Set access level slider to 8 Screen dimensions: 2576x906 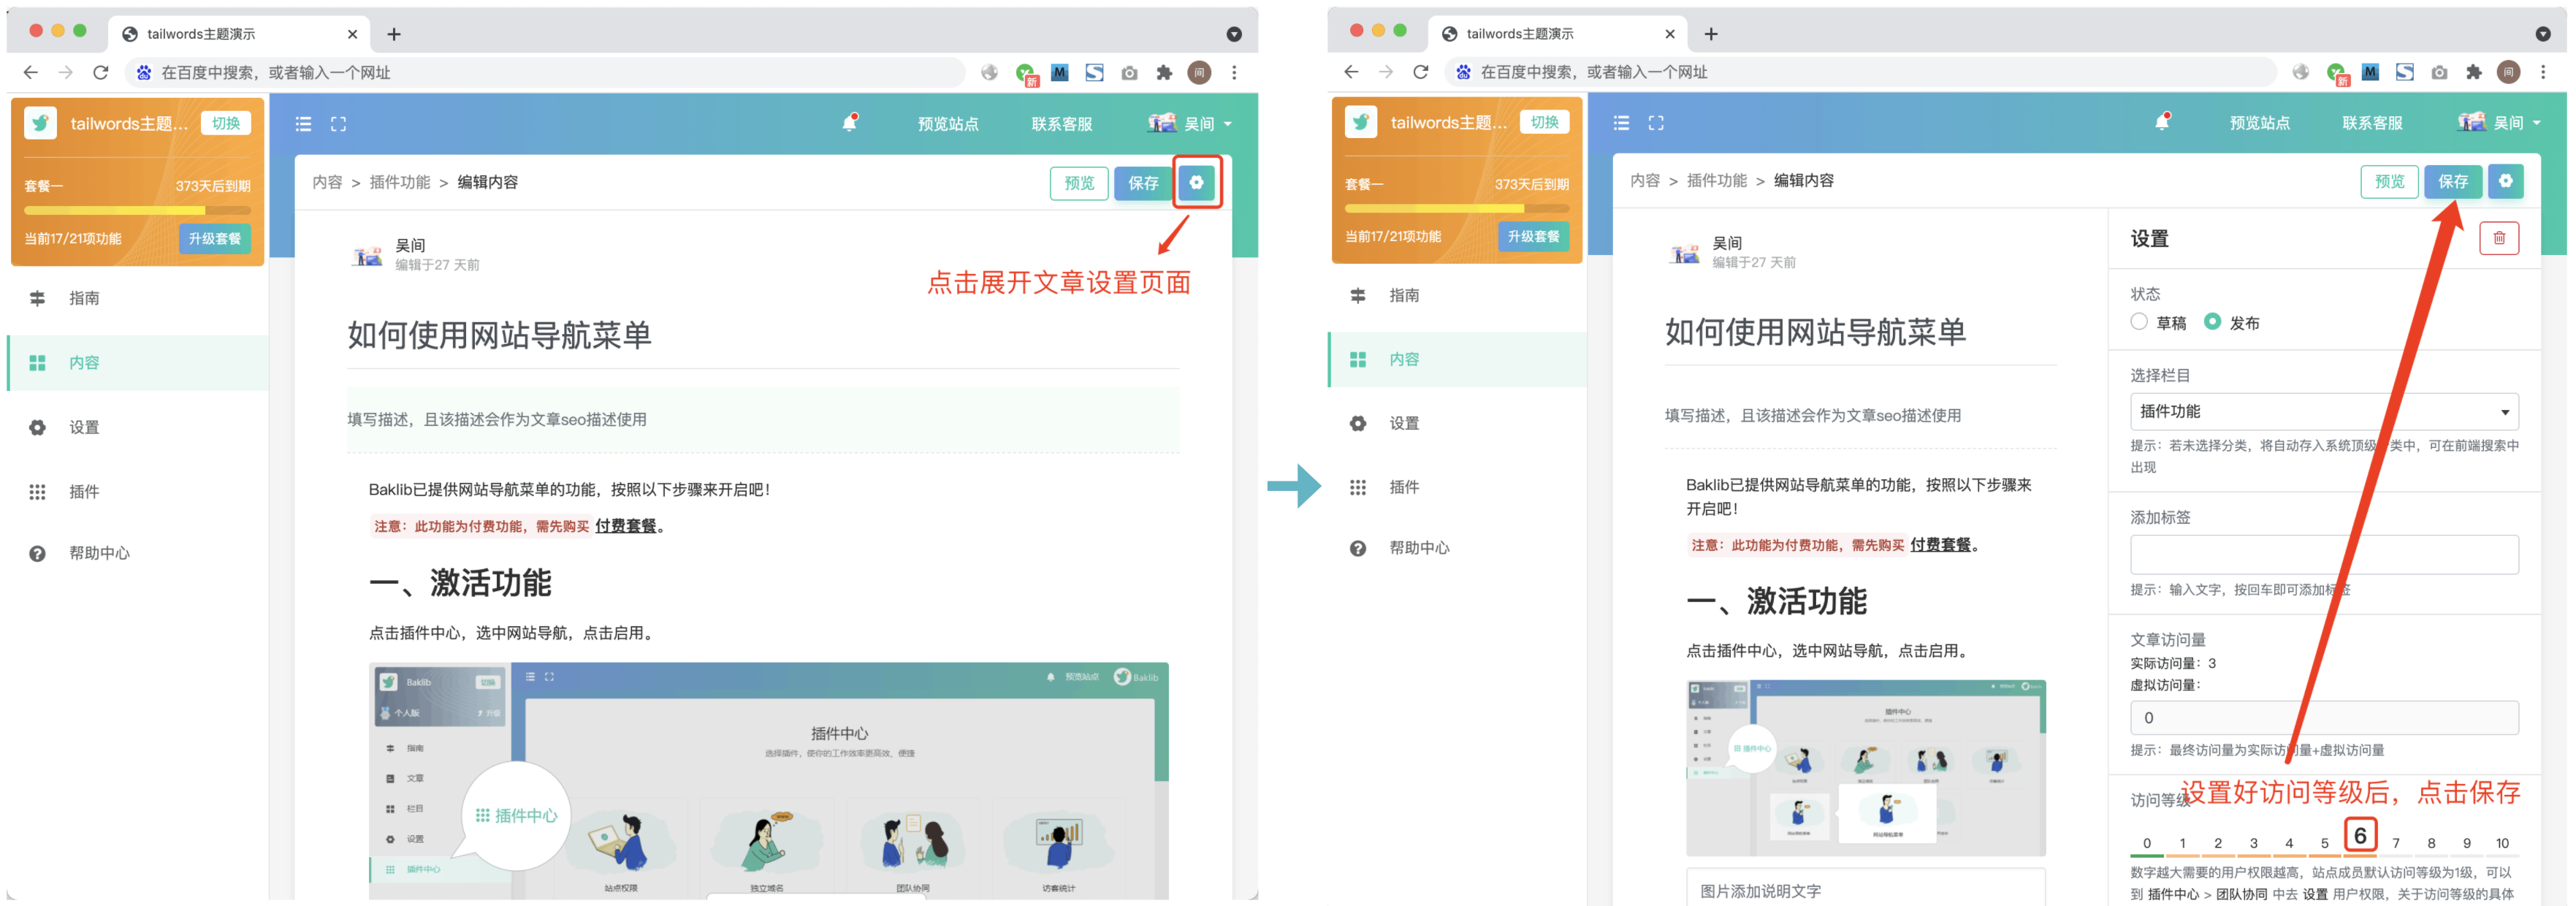tap(2431, 843)
